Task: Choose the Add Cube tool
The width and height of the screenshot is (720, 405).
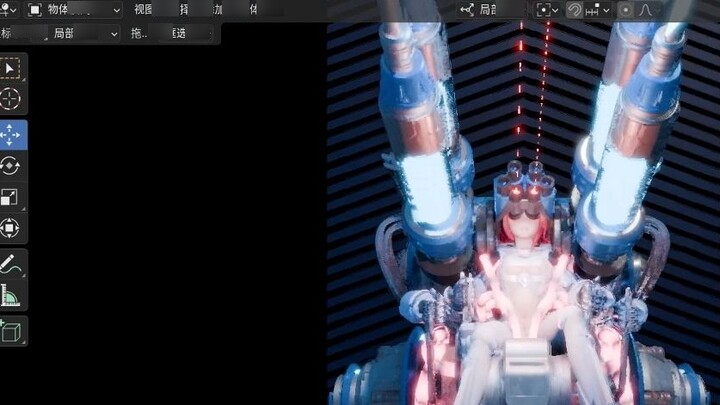Action: 11,332
